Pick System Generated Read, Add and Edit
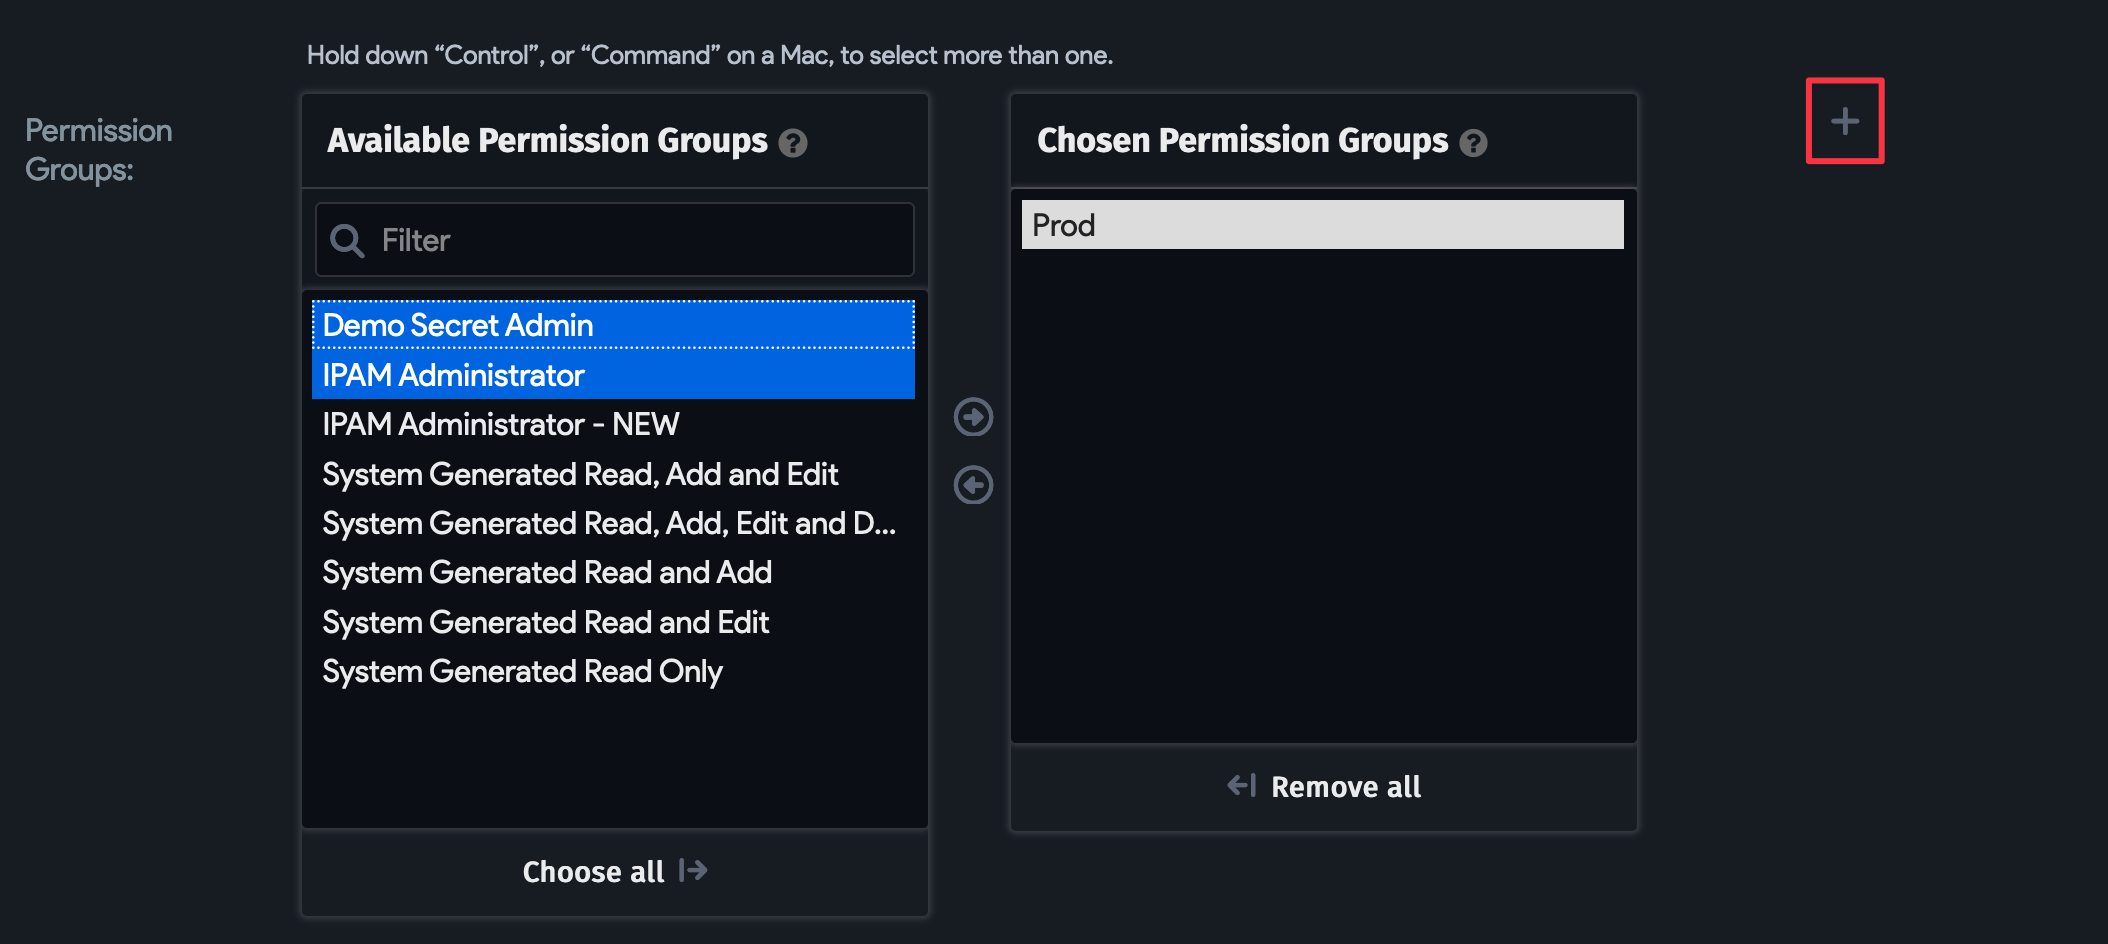Viewport: 2108px width, 944px height. tap(580, 474)
